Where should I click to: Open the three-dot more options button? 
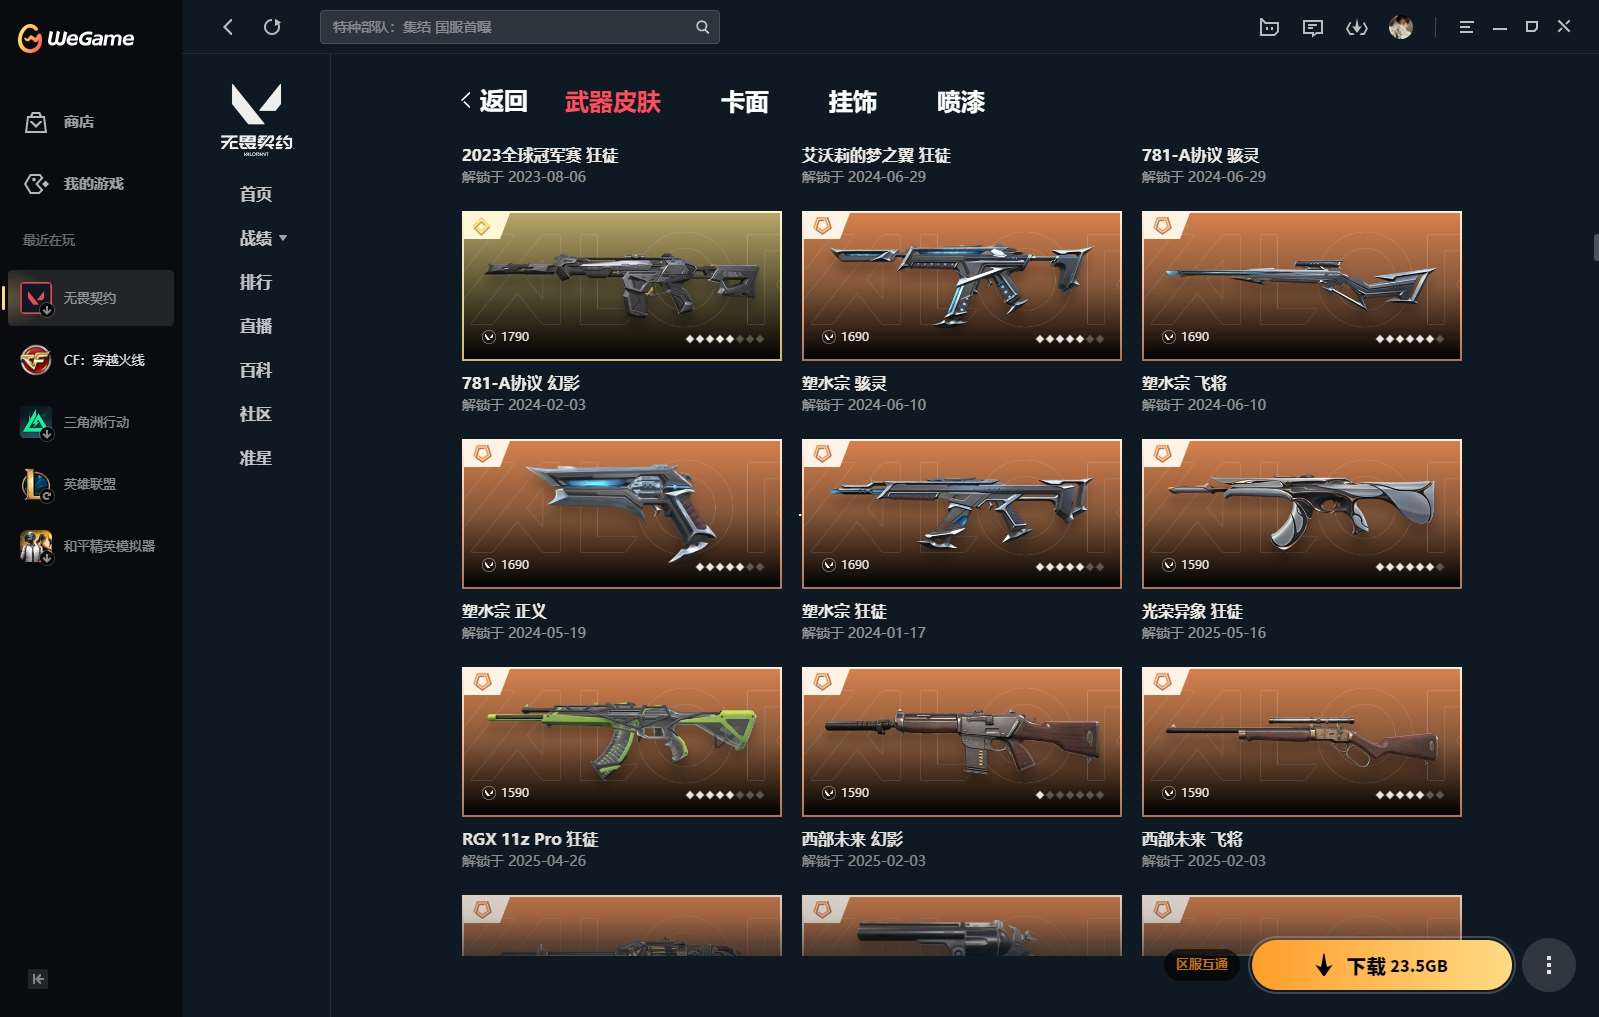pyautogui.click(x=1549, y=965)
